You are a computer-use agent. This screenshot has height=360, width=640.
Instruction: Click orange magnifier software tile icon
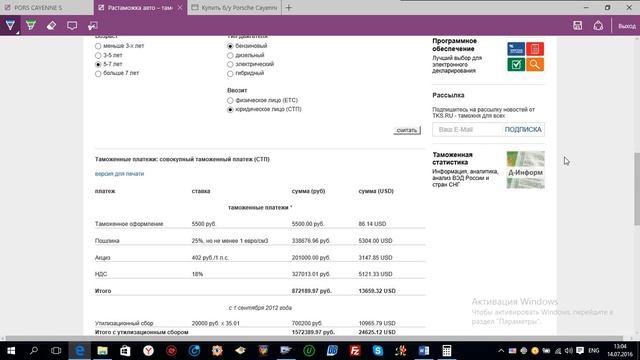click(535, 64)
